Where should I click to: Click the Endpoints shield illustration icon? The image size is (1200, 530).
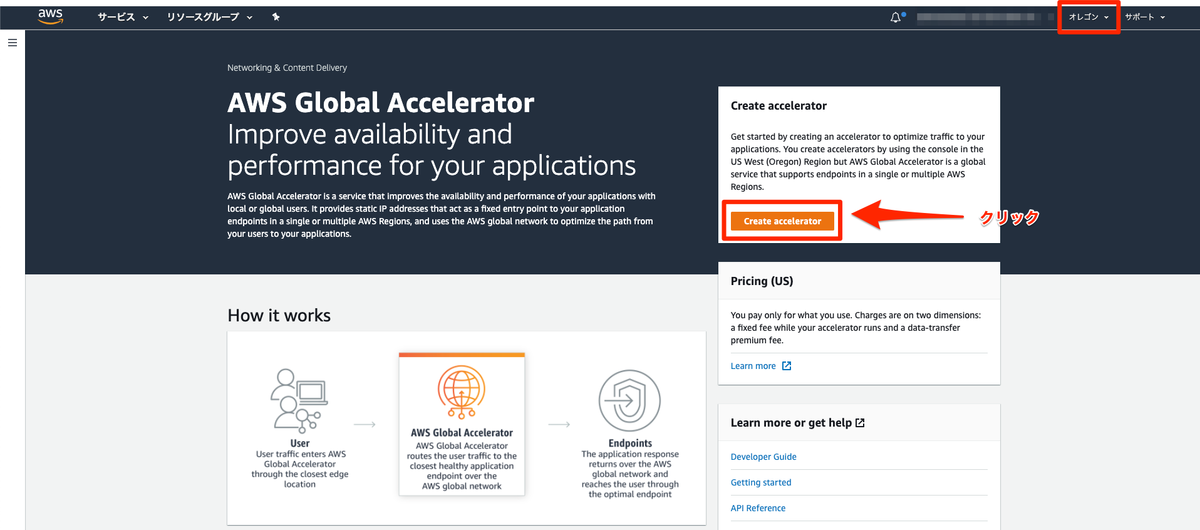(629, 400)
